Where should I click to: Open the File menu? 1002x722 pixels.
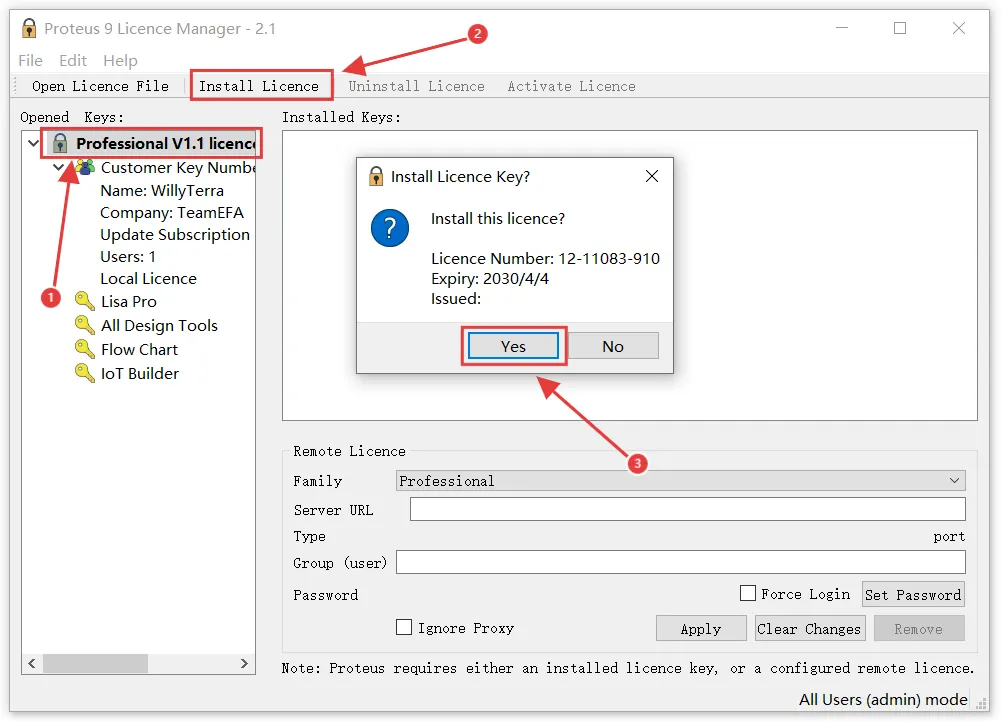30,61
